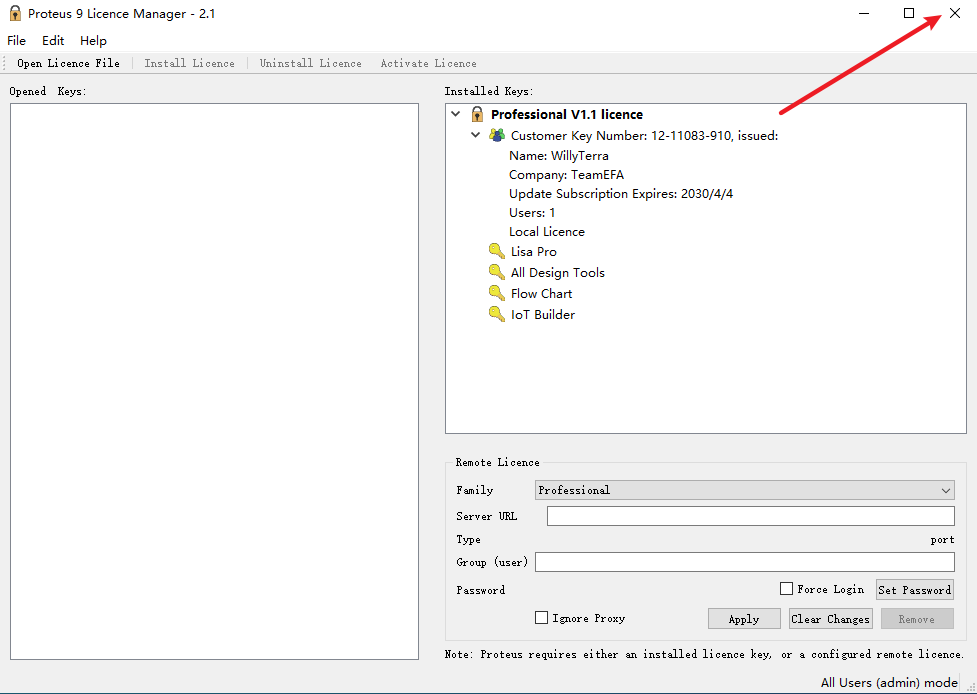Screen dimensions: 977x694
Task: Click the padlock icon beside Professional V1.1 licence
Action: point(477,114)
